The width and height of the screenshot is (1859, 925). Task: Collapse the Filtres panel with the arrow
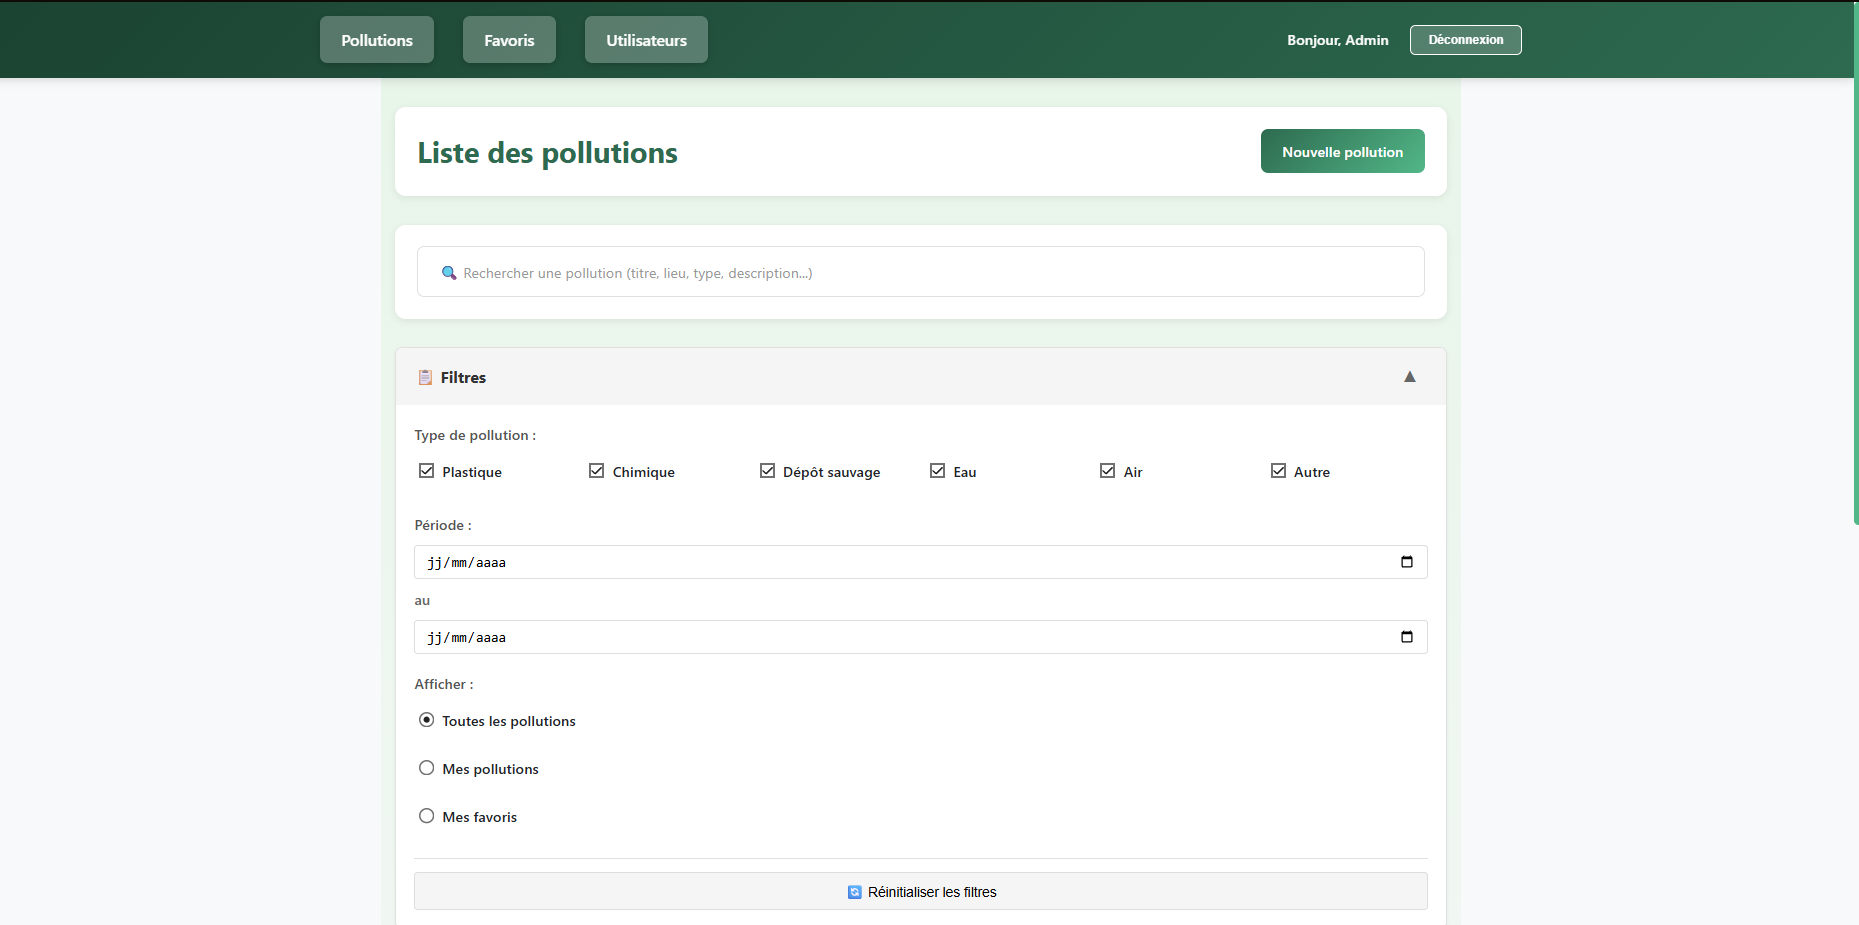tap(1410, 377)
